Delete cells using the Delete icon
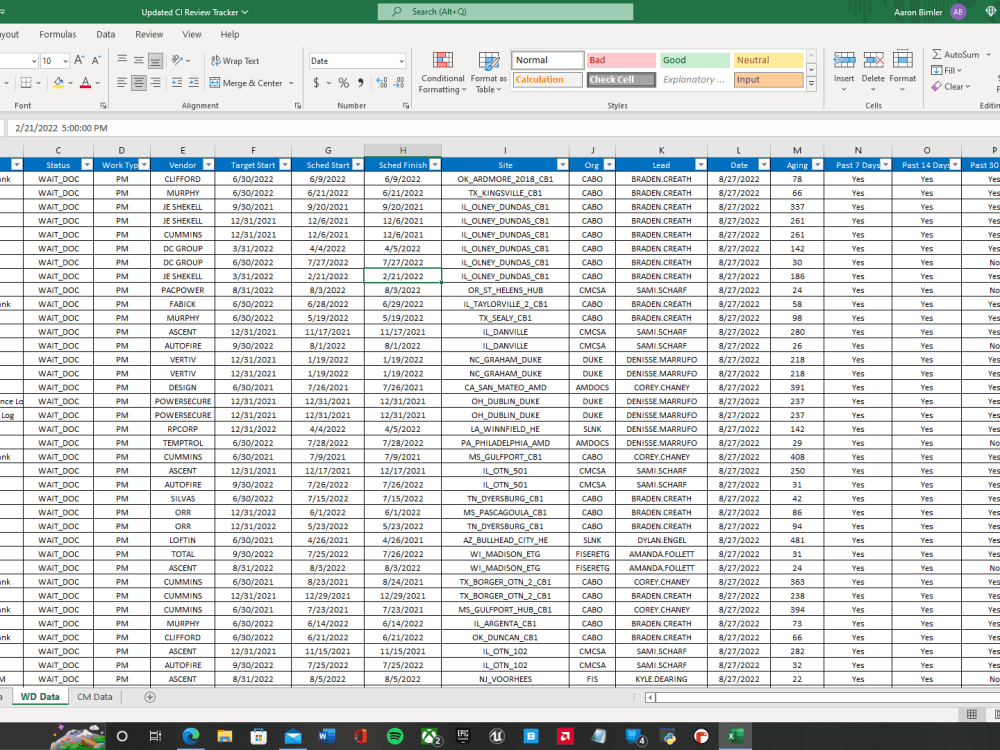Screen dimensions: 1000x750 click(x=873, y=62)
